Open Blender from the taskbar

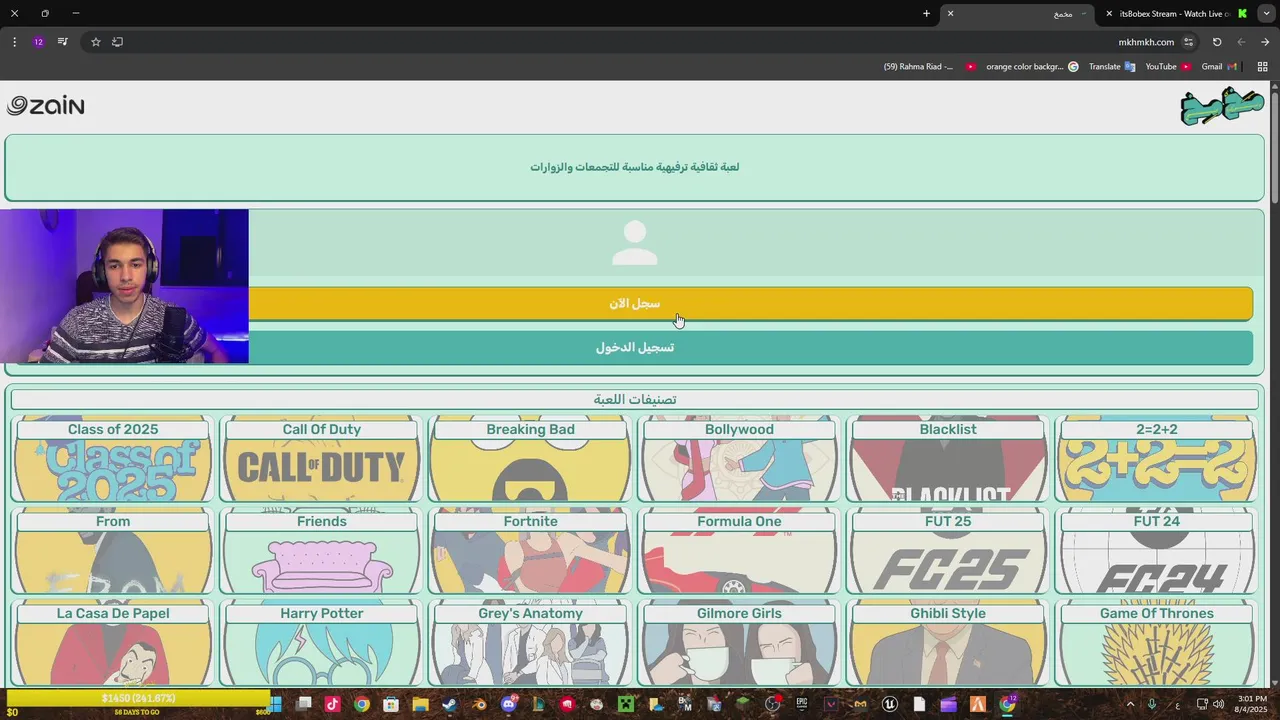click(479, 705)
